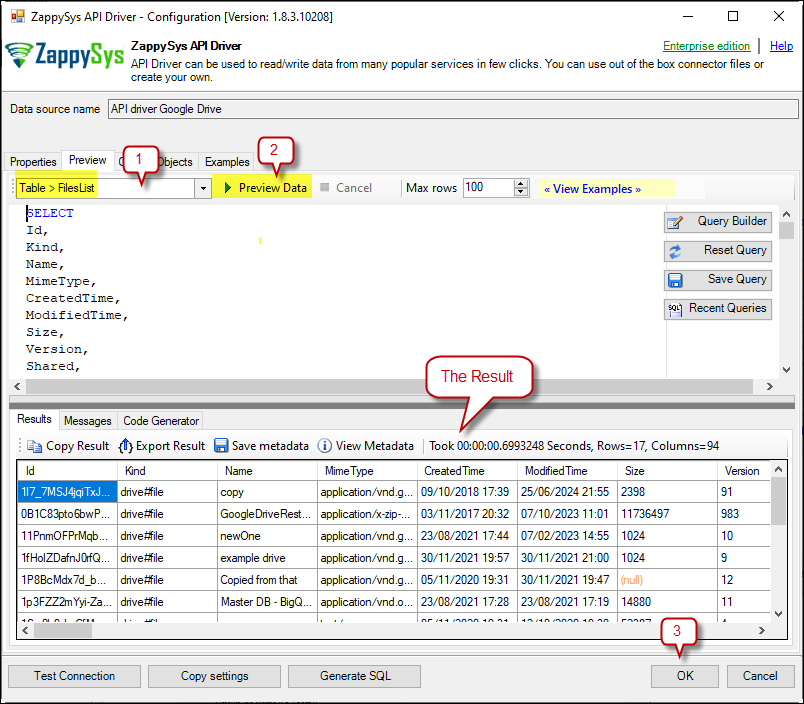Image resolution: width=804 pixels, height=704 pixels.
Task: Click the ModifiedTime column header
Action: tap(567, 471)
